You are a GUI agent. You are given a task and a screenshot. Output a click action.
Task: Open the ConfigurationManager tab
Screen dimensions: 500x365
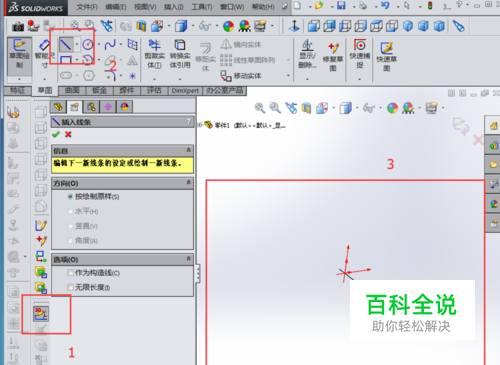coord(91,107)
